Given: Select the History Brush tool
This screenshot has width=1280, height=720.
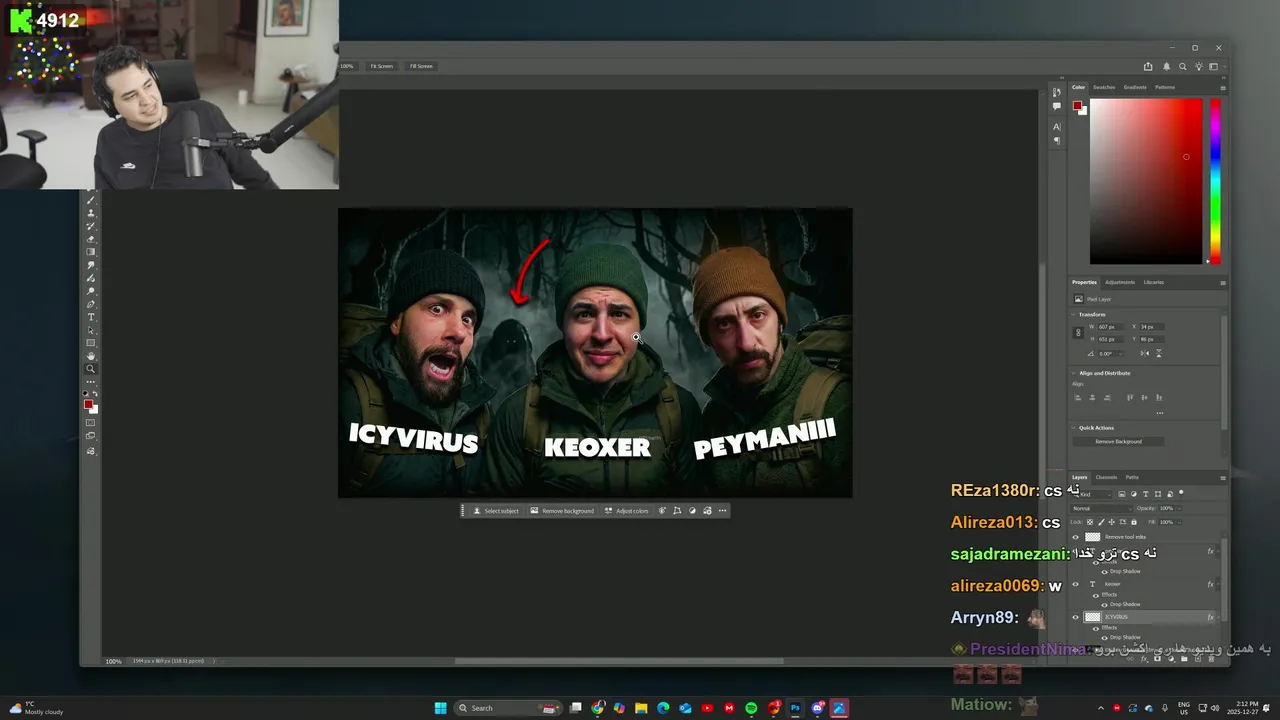Looking at the screenshot, I should [90, 227].
